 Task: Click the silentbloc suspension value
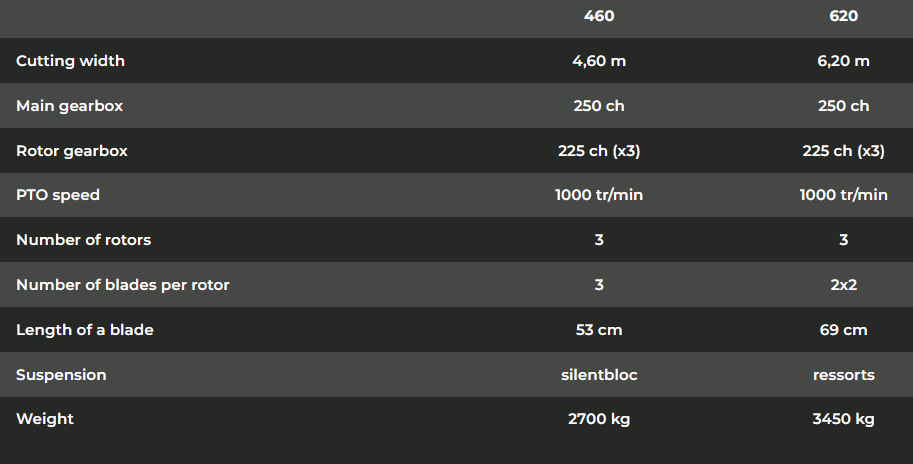pos(599,375)
